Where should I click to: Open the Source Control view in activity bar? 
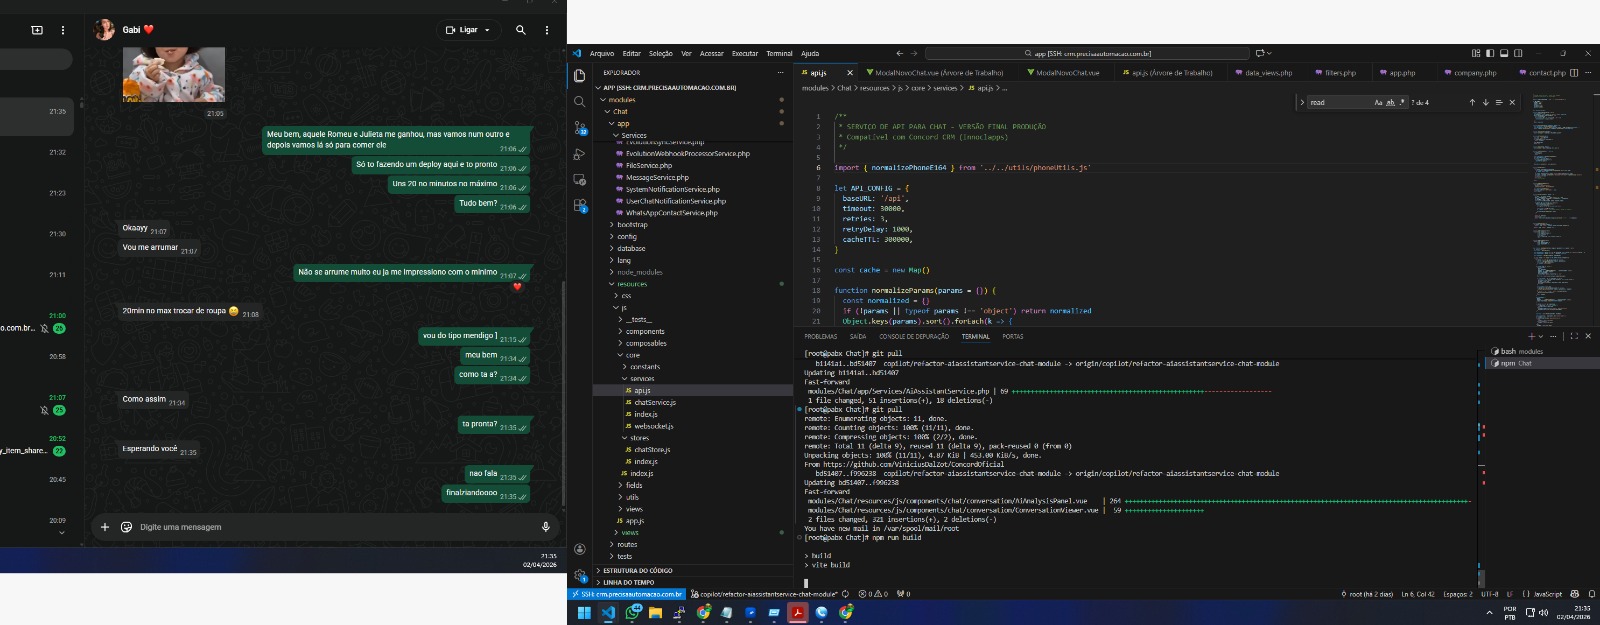[580, 128]
